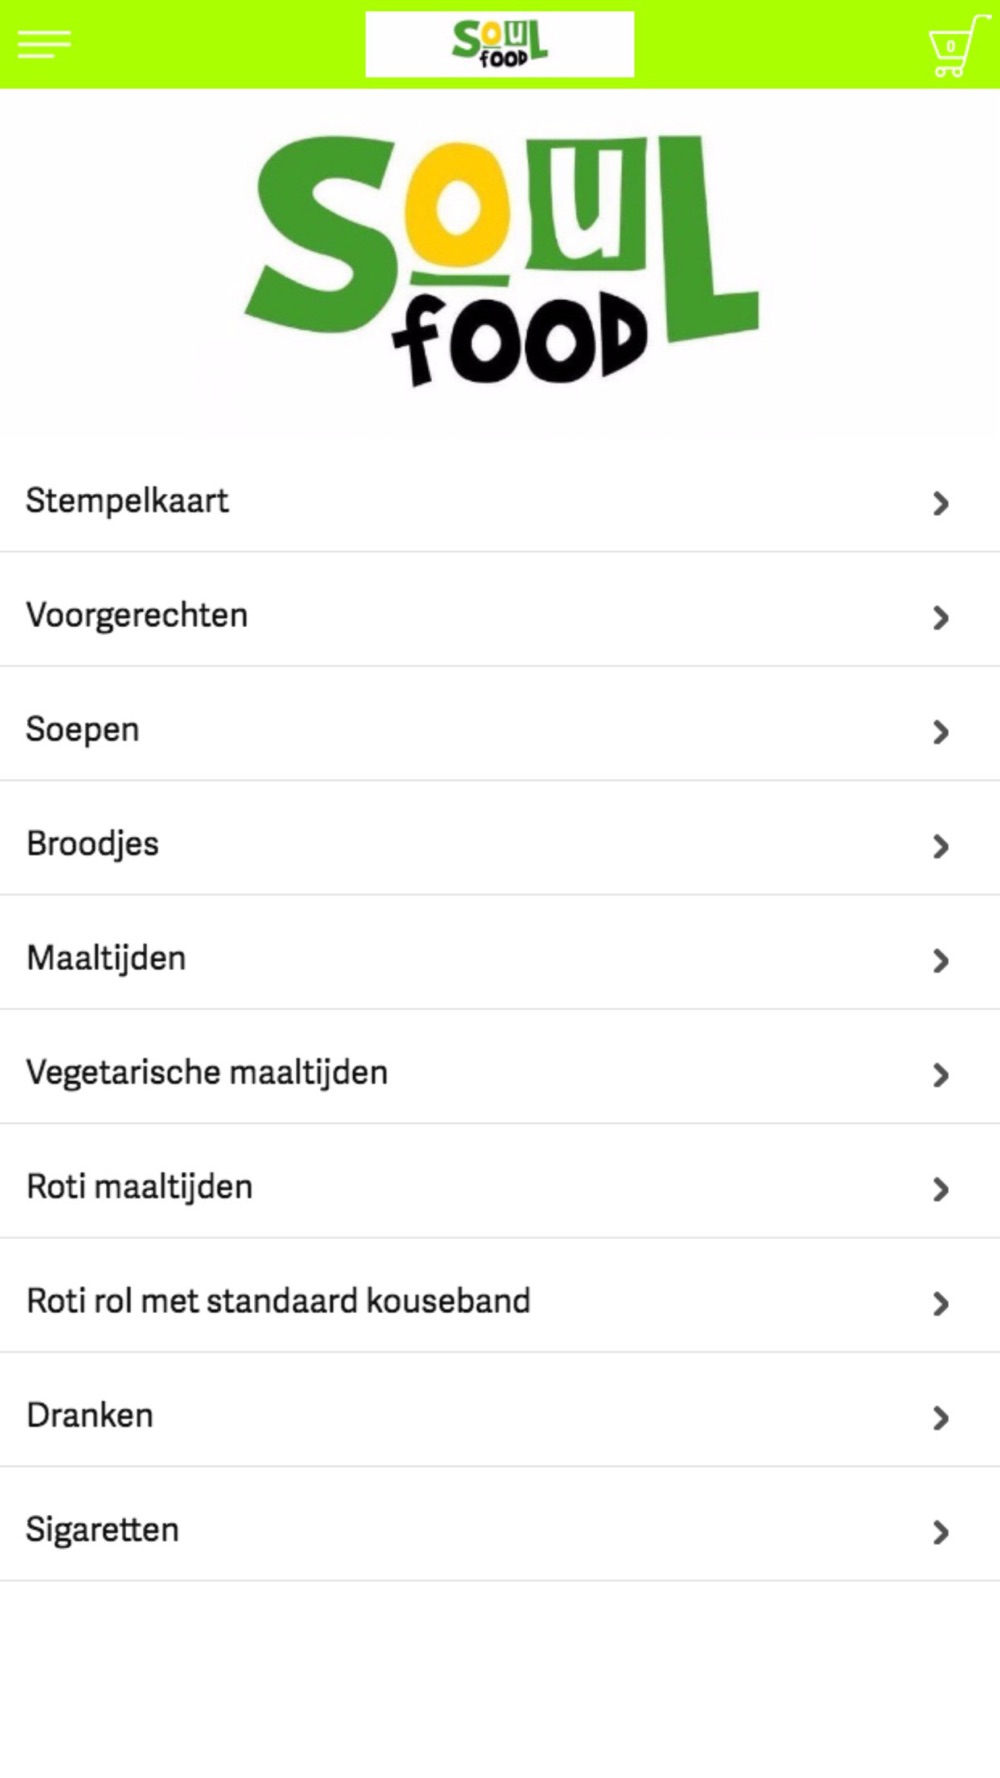Open the hamburger menu icon
The image size is (1000, 1778).
44,44
